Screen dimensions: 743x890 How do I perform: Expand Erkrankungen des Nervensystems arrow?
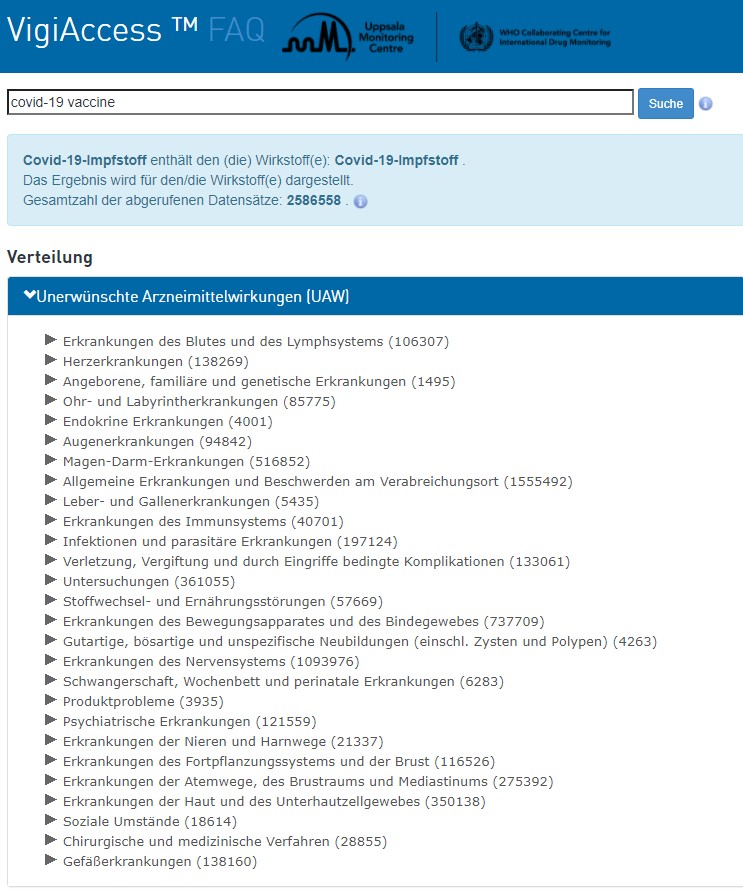coord(51,660)
